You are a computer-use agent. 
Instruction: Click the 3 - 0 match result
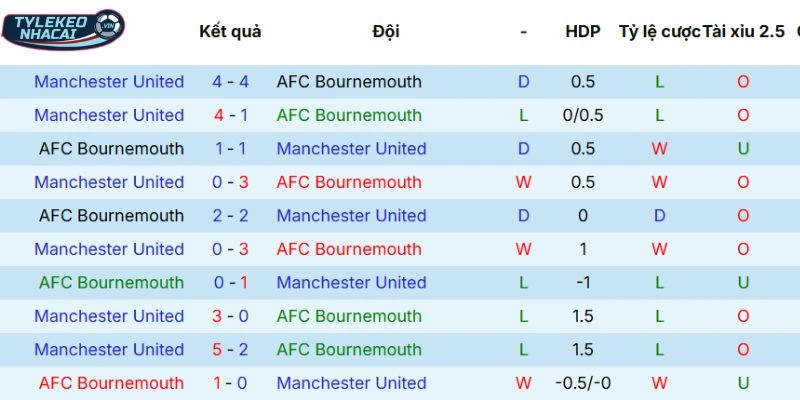tap(231, 316)
